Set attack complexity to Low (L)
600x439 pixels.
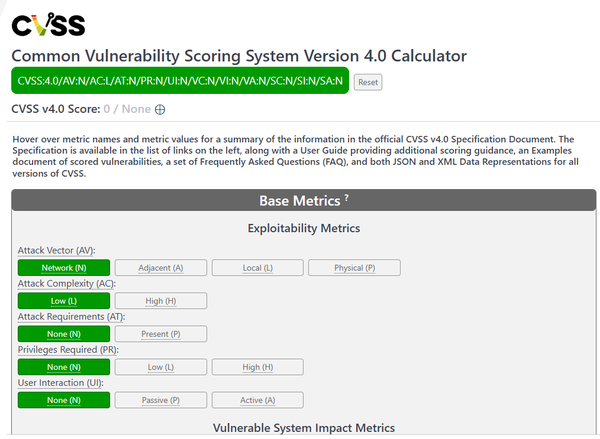coord(64,301)
